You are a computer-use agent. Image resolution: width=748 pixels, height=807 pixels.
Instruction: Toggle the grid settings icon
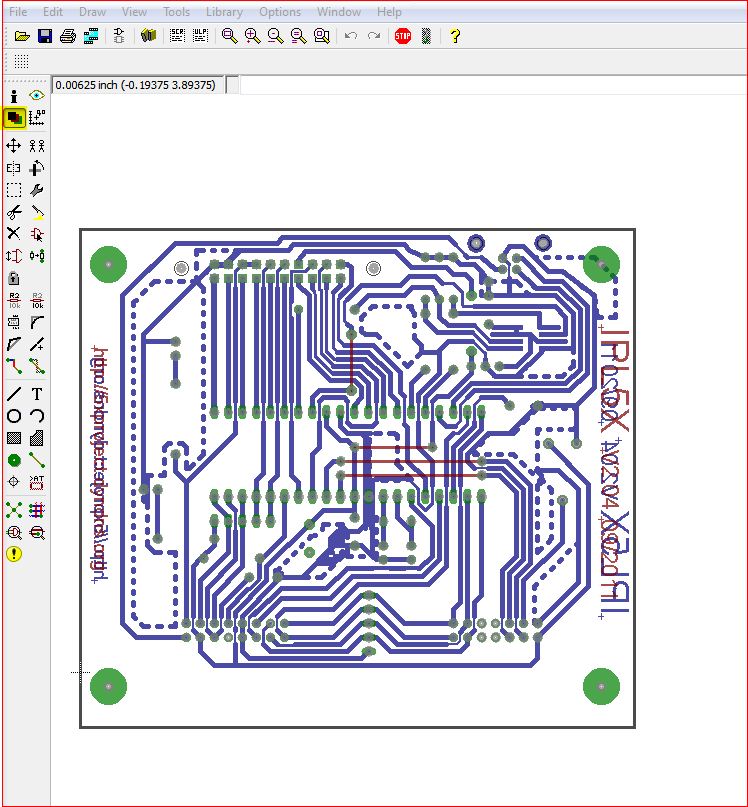pyautogui.click(x=21, y=61)
